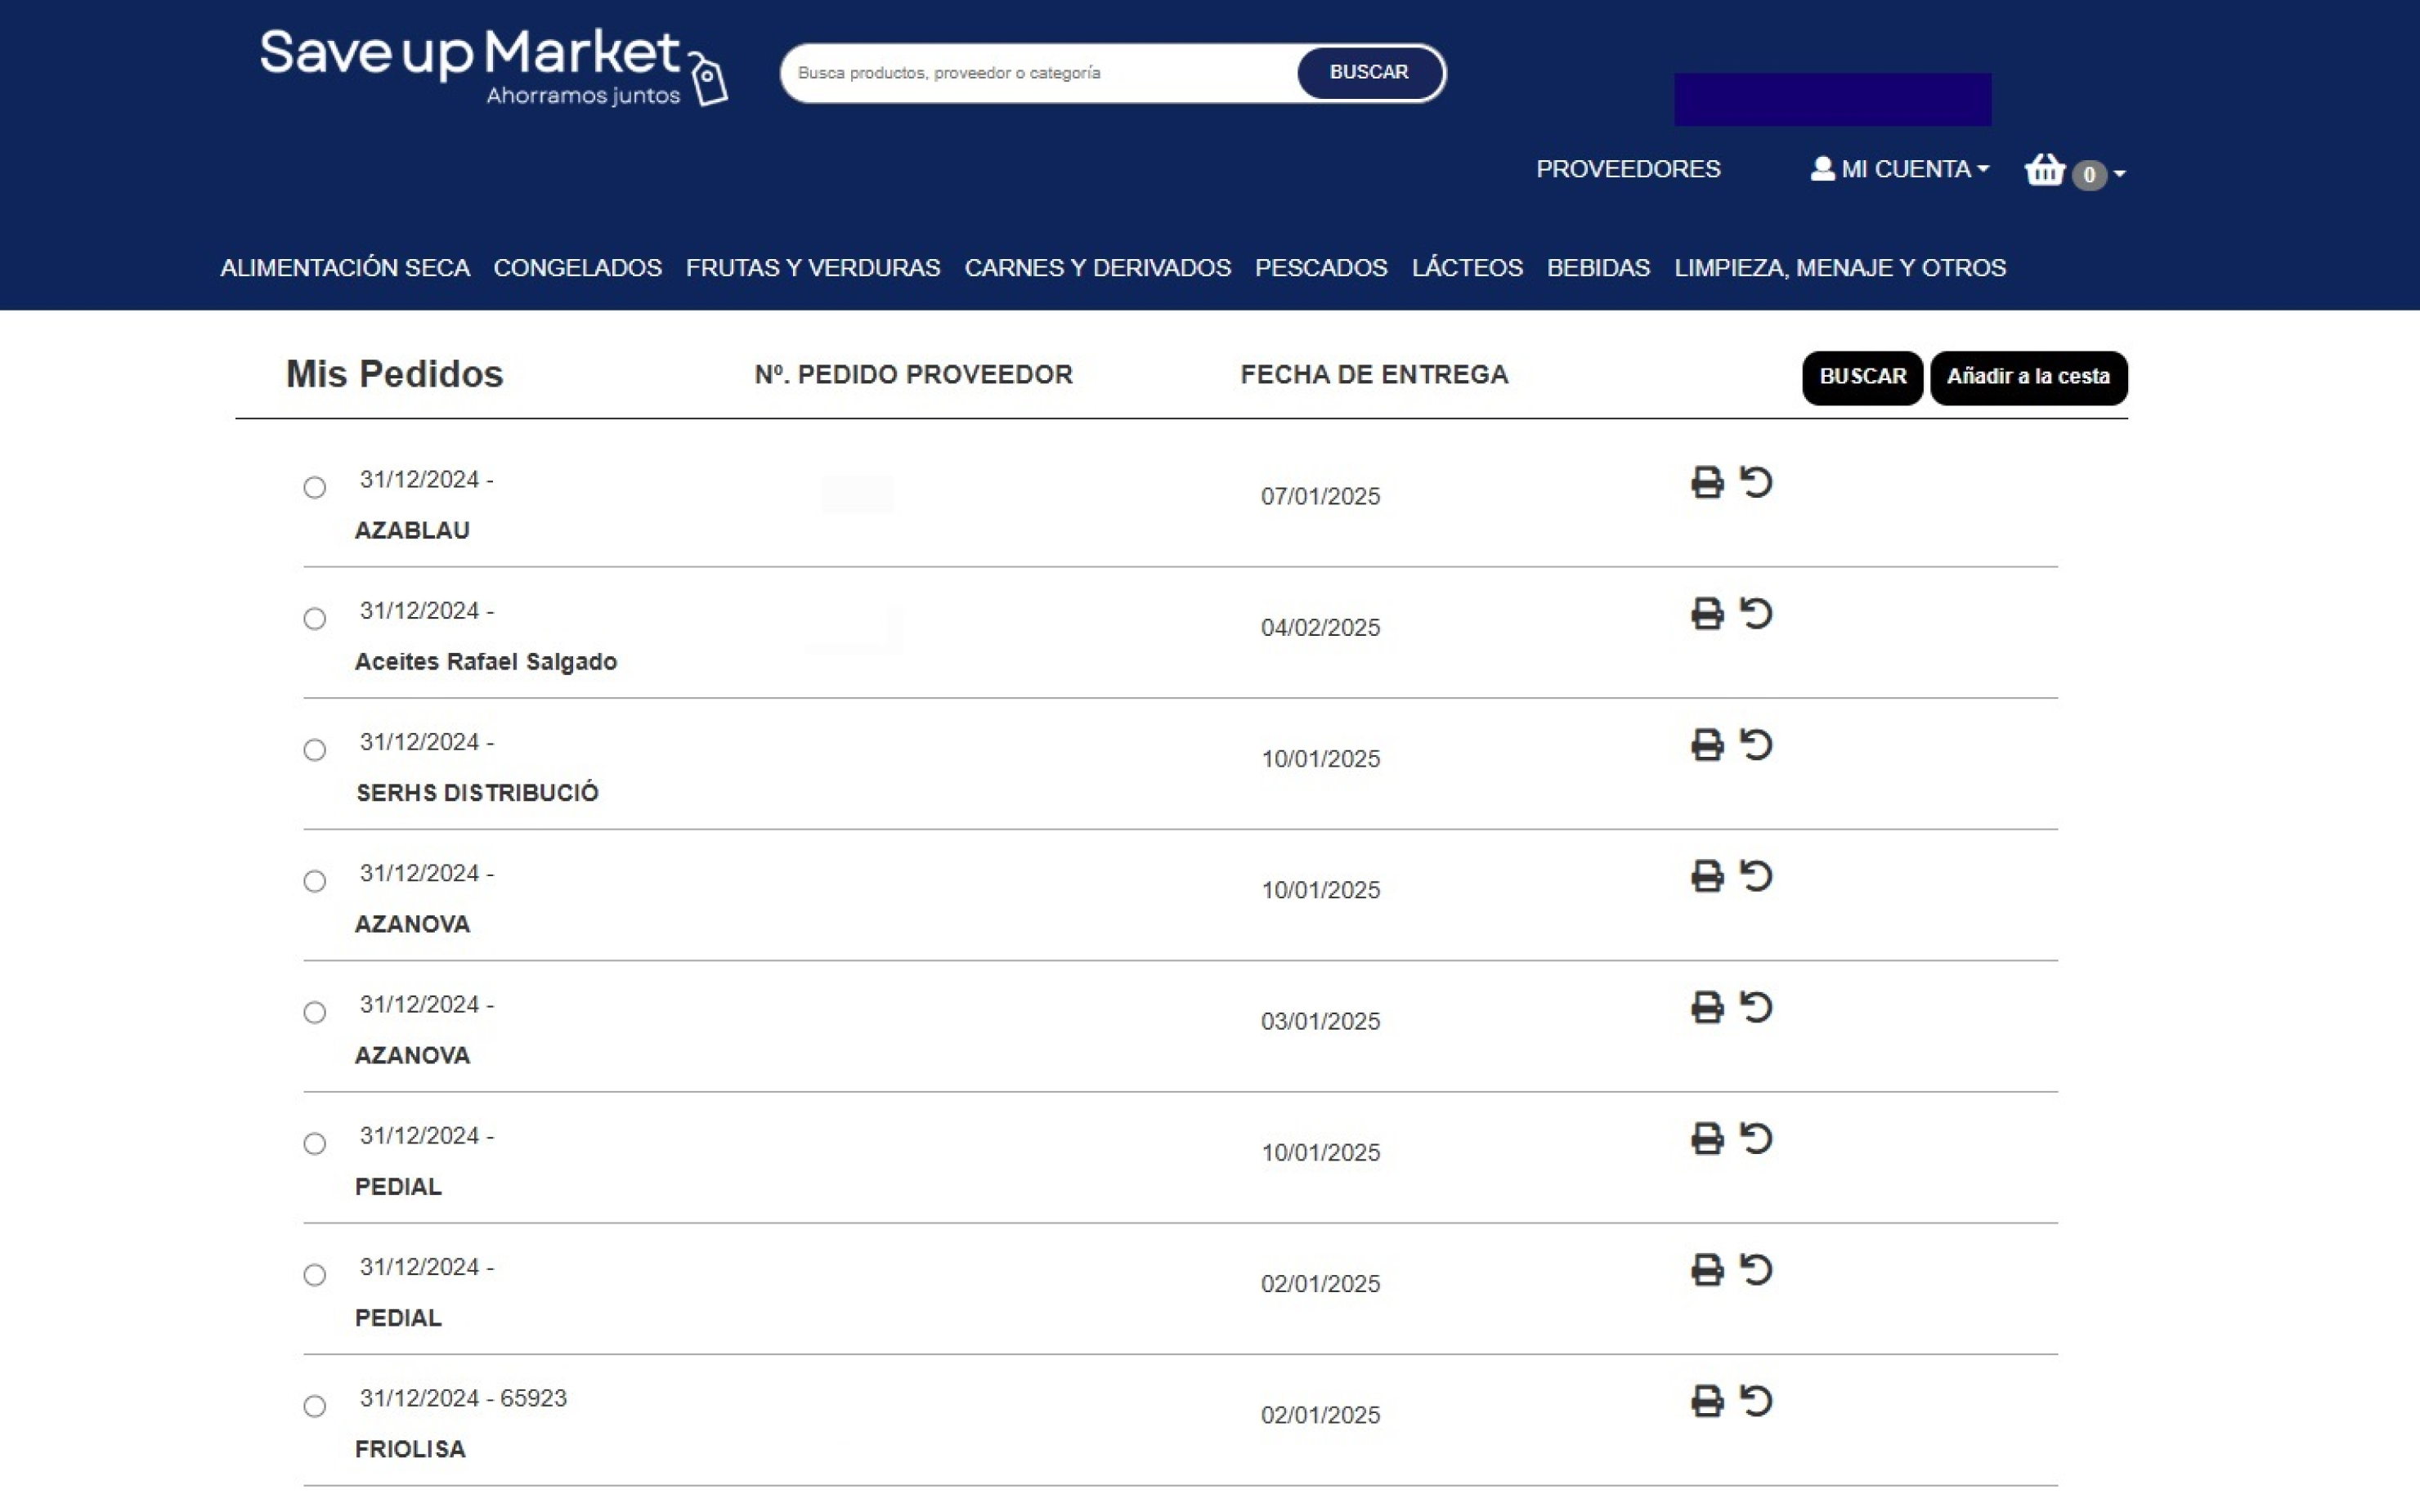The height and width of the screenshot is (1512, 2420).
Task: Select radio for AZANOVA order delivered 03/01/2025
Action: pos(315,1013)
